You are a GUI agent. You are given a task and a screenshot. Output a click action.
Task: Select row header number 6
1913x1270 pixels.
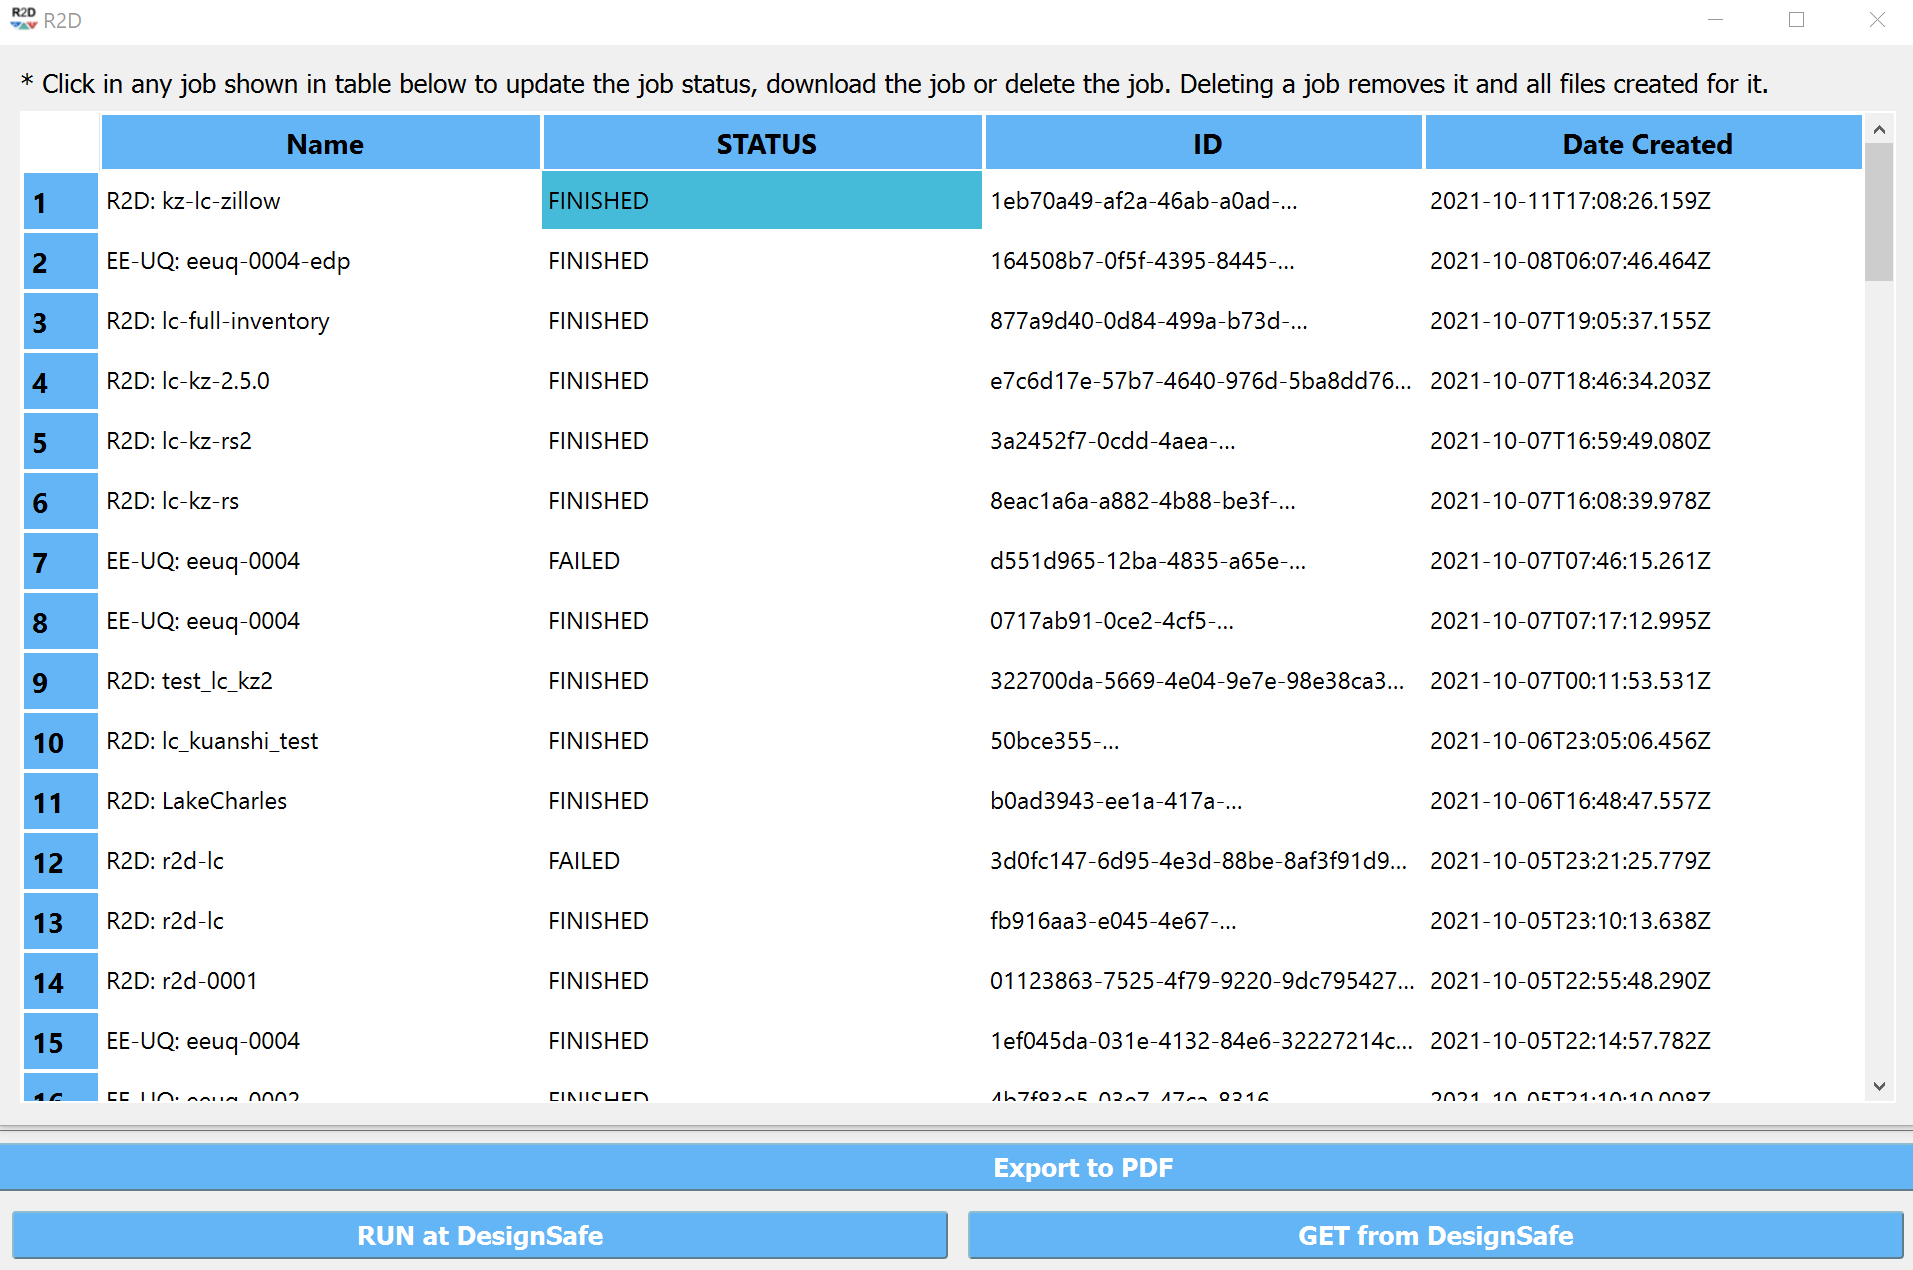click(61, 502)
